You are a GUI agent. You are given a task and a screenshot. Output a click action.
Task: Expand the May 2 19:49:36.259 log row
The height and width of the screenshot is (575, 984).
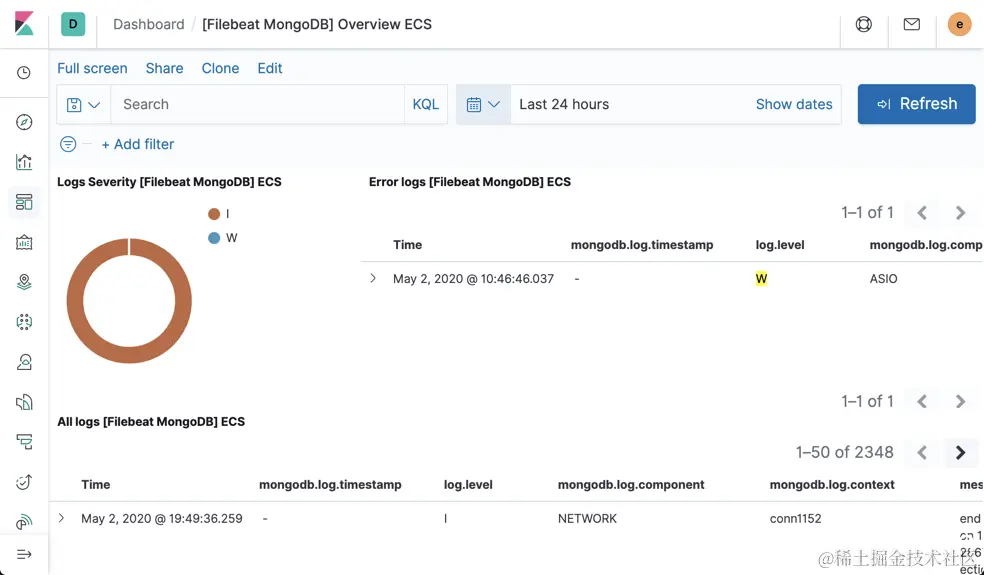[62, 518]
